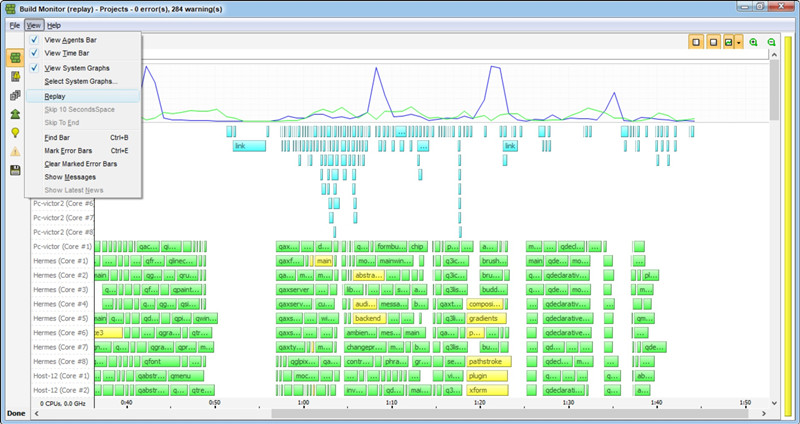
Task: Choose Replay from the View menu
Action: [x=56, y=96]
